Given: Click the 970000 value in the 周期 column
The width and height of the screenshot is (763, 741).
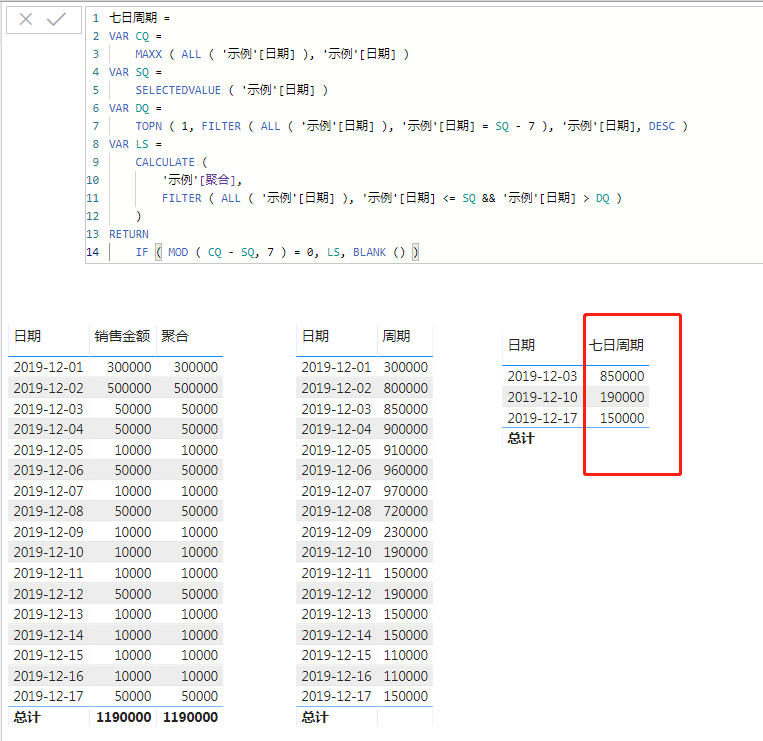Looking at the screenshot, I should pyautogui.click(x=406, y=491).
